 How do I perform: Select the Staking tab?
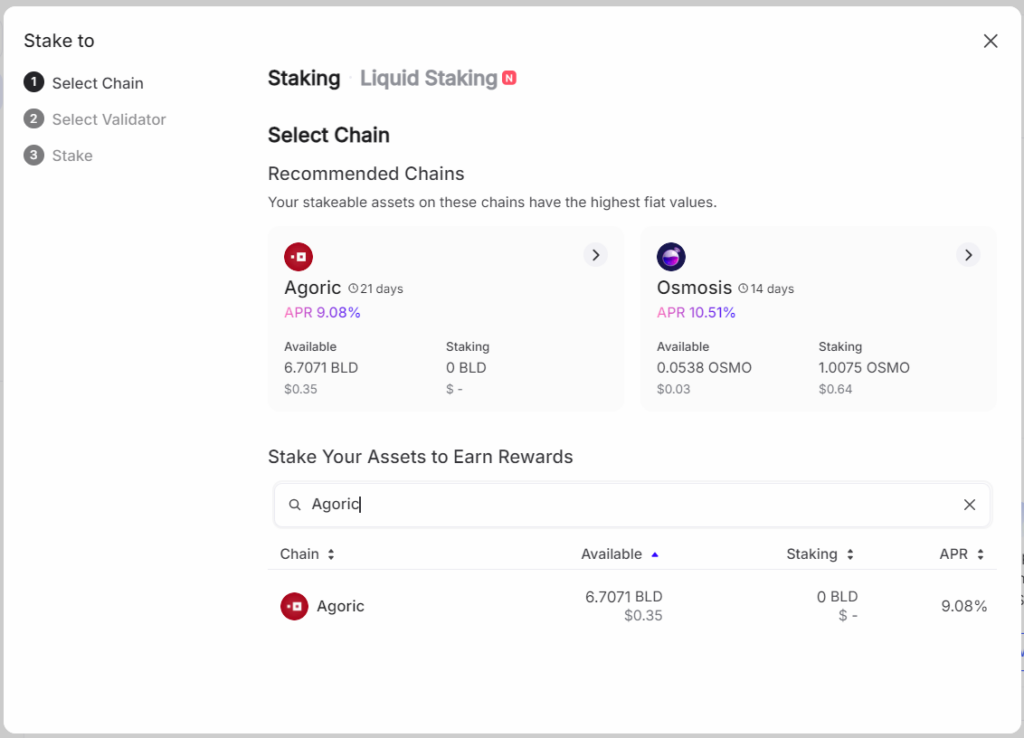click(304, 78)
